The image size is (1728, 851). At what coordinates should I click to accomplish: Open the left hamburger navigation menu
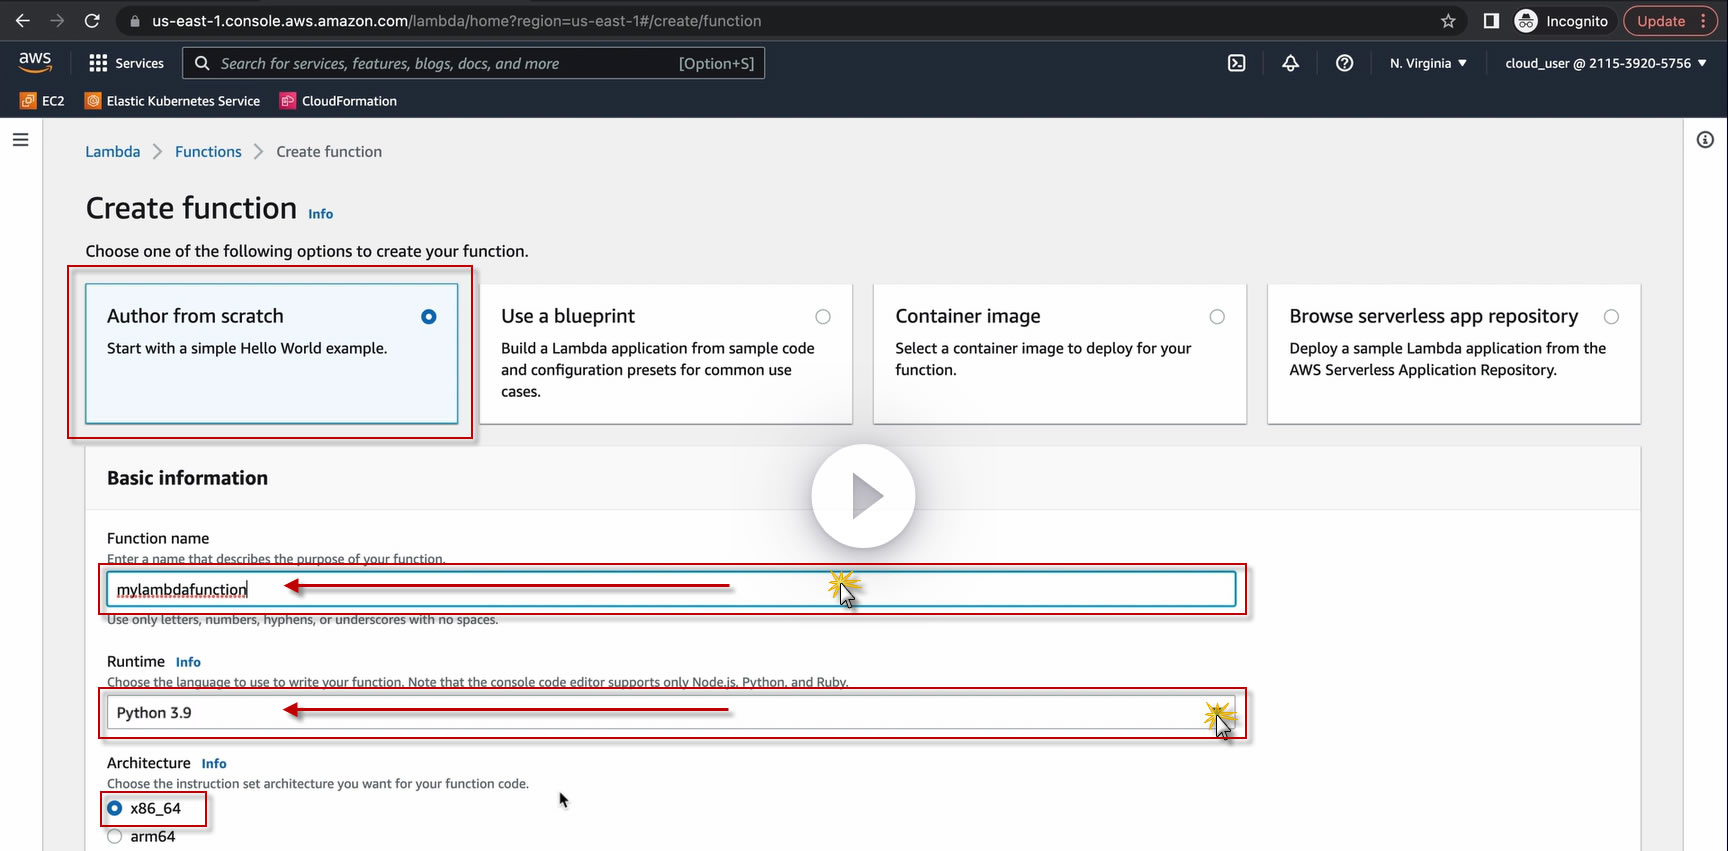tap(20, 140)
